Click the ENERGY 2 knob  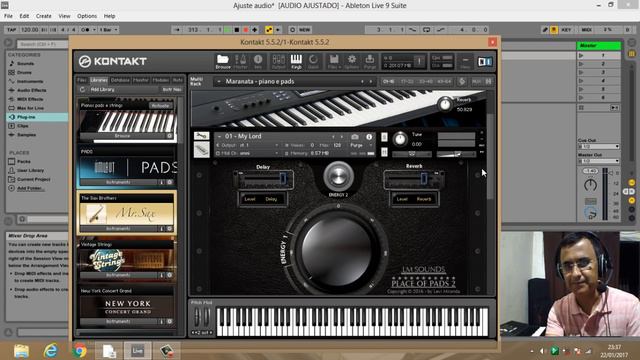338,176
